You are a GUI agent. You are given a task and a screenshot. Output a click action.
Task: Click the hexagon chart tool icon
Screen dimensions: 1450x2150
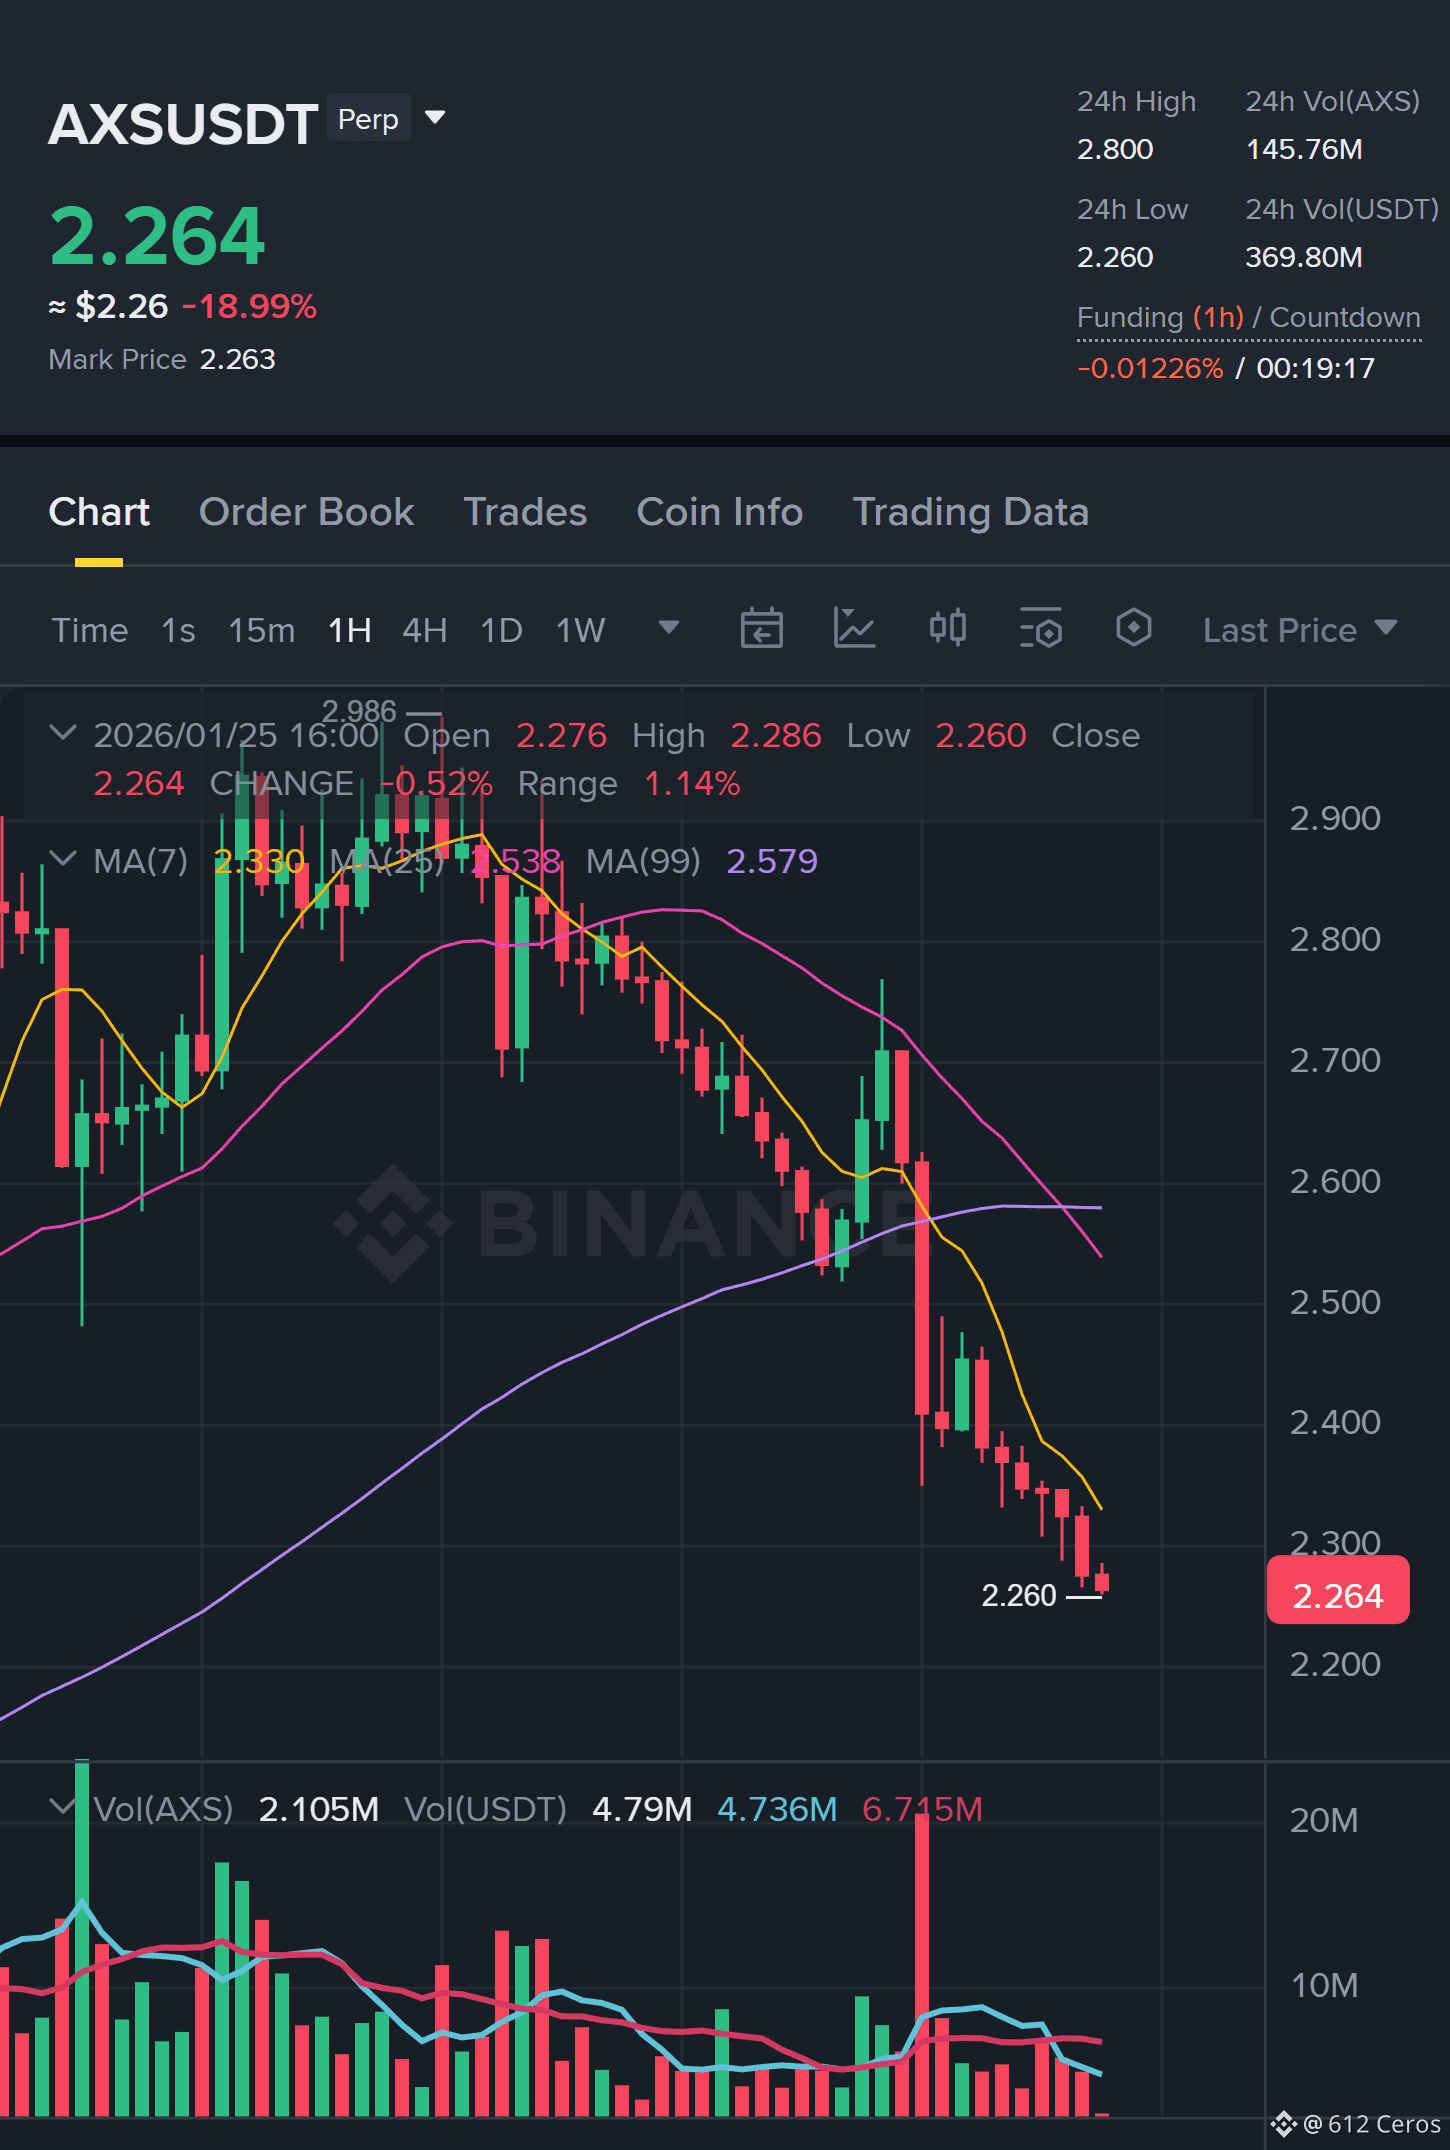1133,629
